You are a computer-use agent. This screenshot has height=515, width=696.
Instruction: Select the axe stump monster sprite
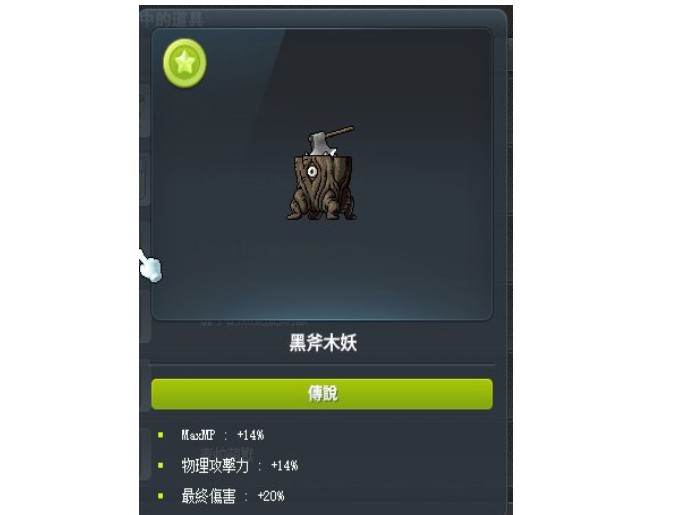[x=322, y=173]
